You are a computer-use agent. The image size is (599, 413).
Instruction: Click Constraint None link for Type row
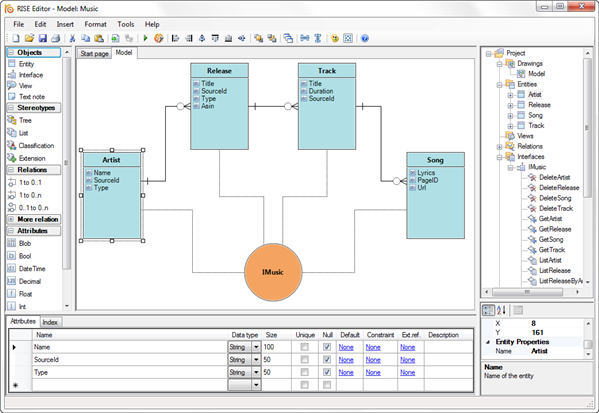click(x=373, y=373)
